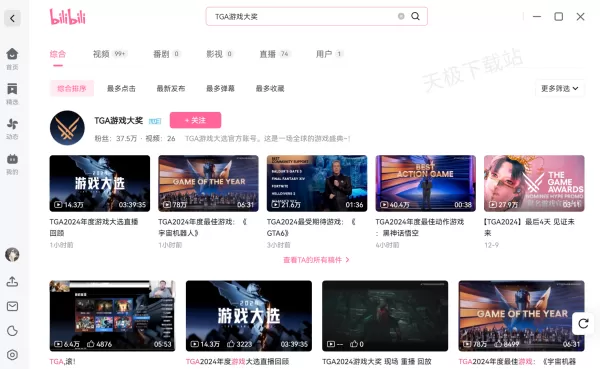Open the Dynamics pinwheel icon in sidebar
This screenshot has width=600, height=369.
pyautogui.click(x=12, y=129)
